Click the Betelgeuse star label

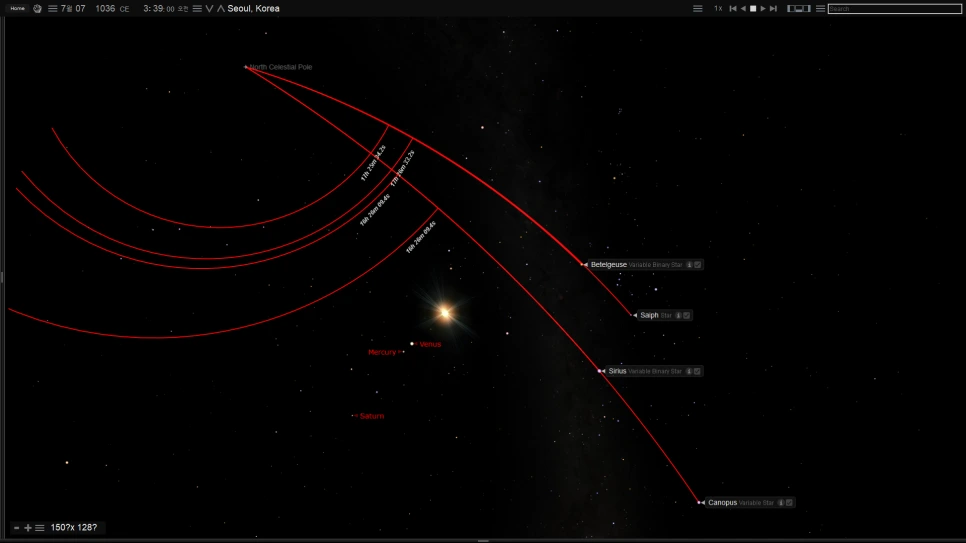609,265
